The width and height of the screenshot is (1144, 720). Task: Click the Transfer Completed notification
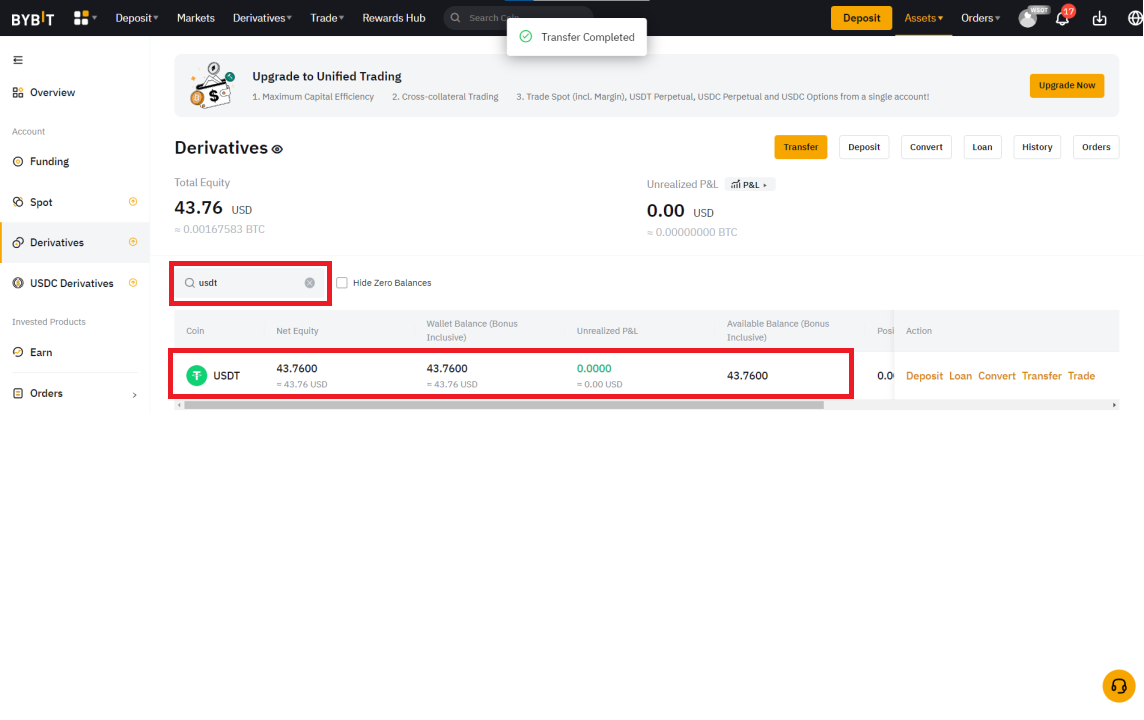tap(577, 37)
